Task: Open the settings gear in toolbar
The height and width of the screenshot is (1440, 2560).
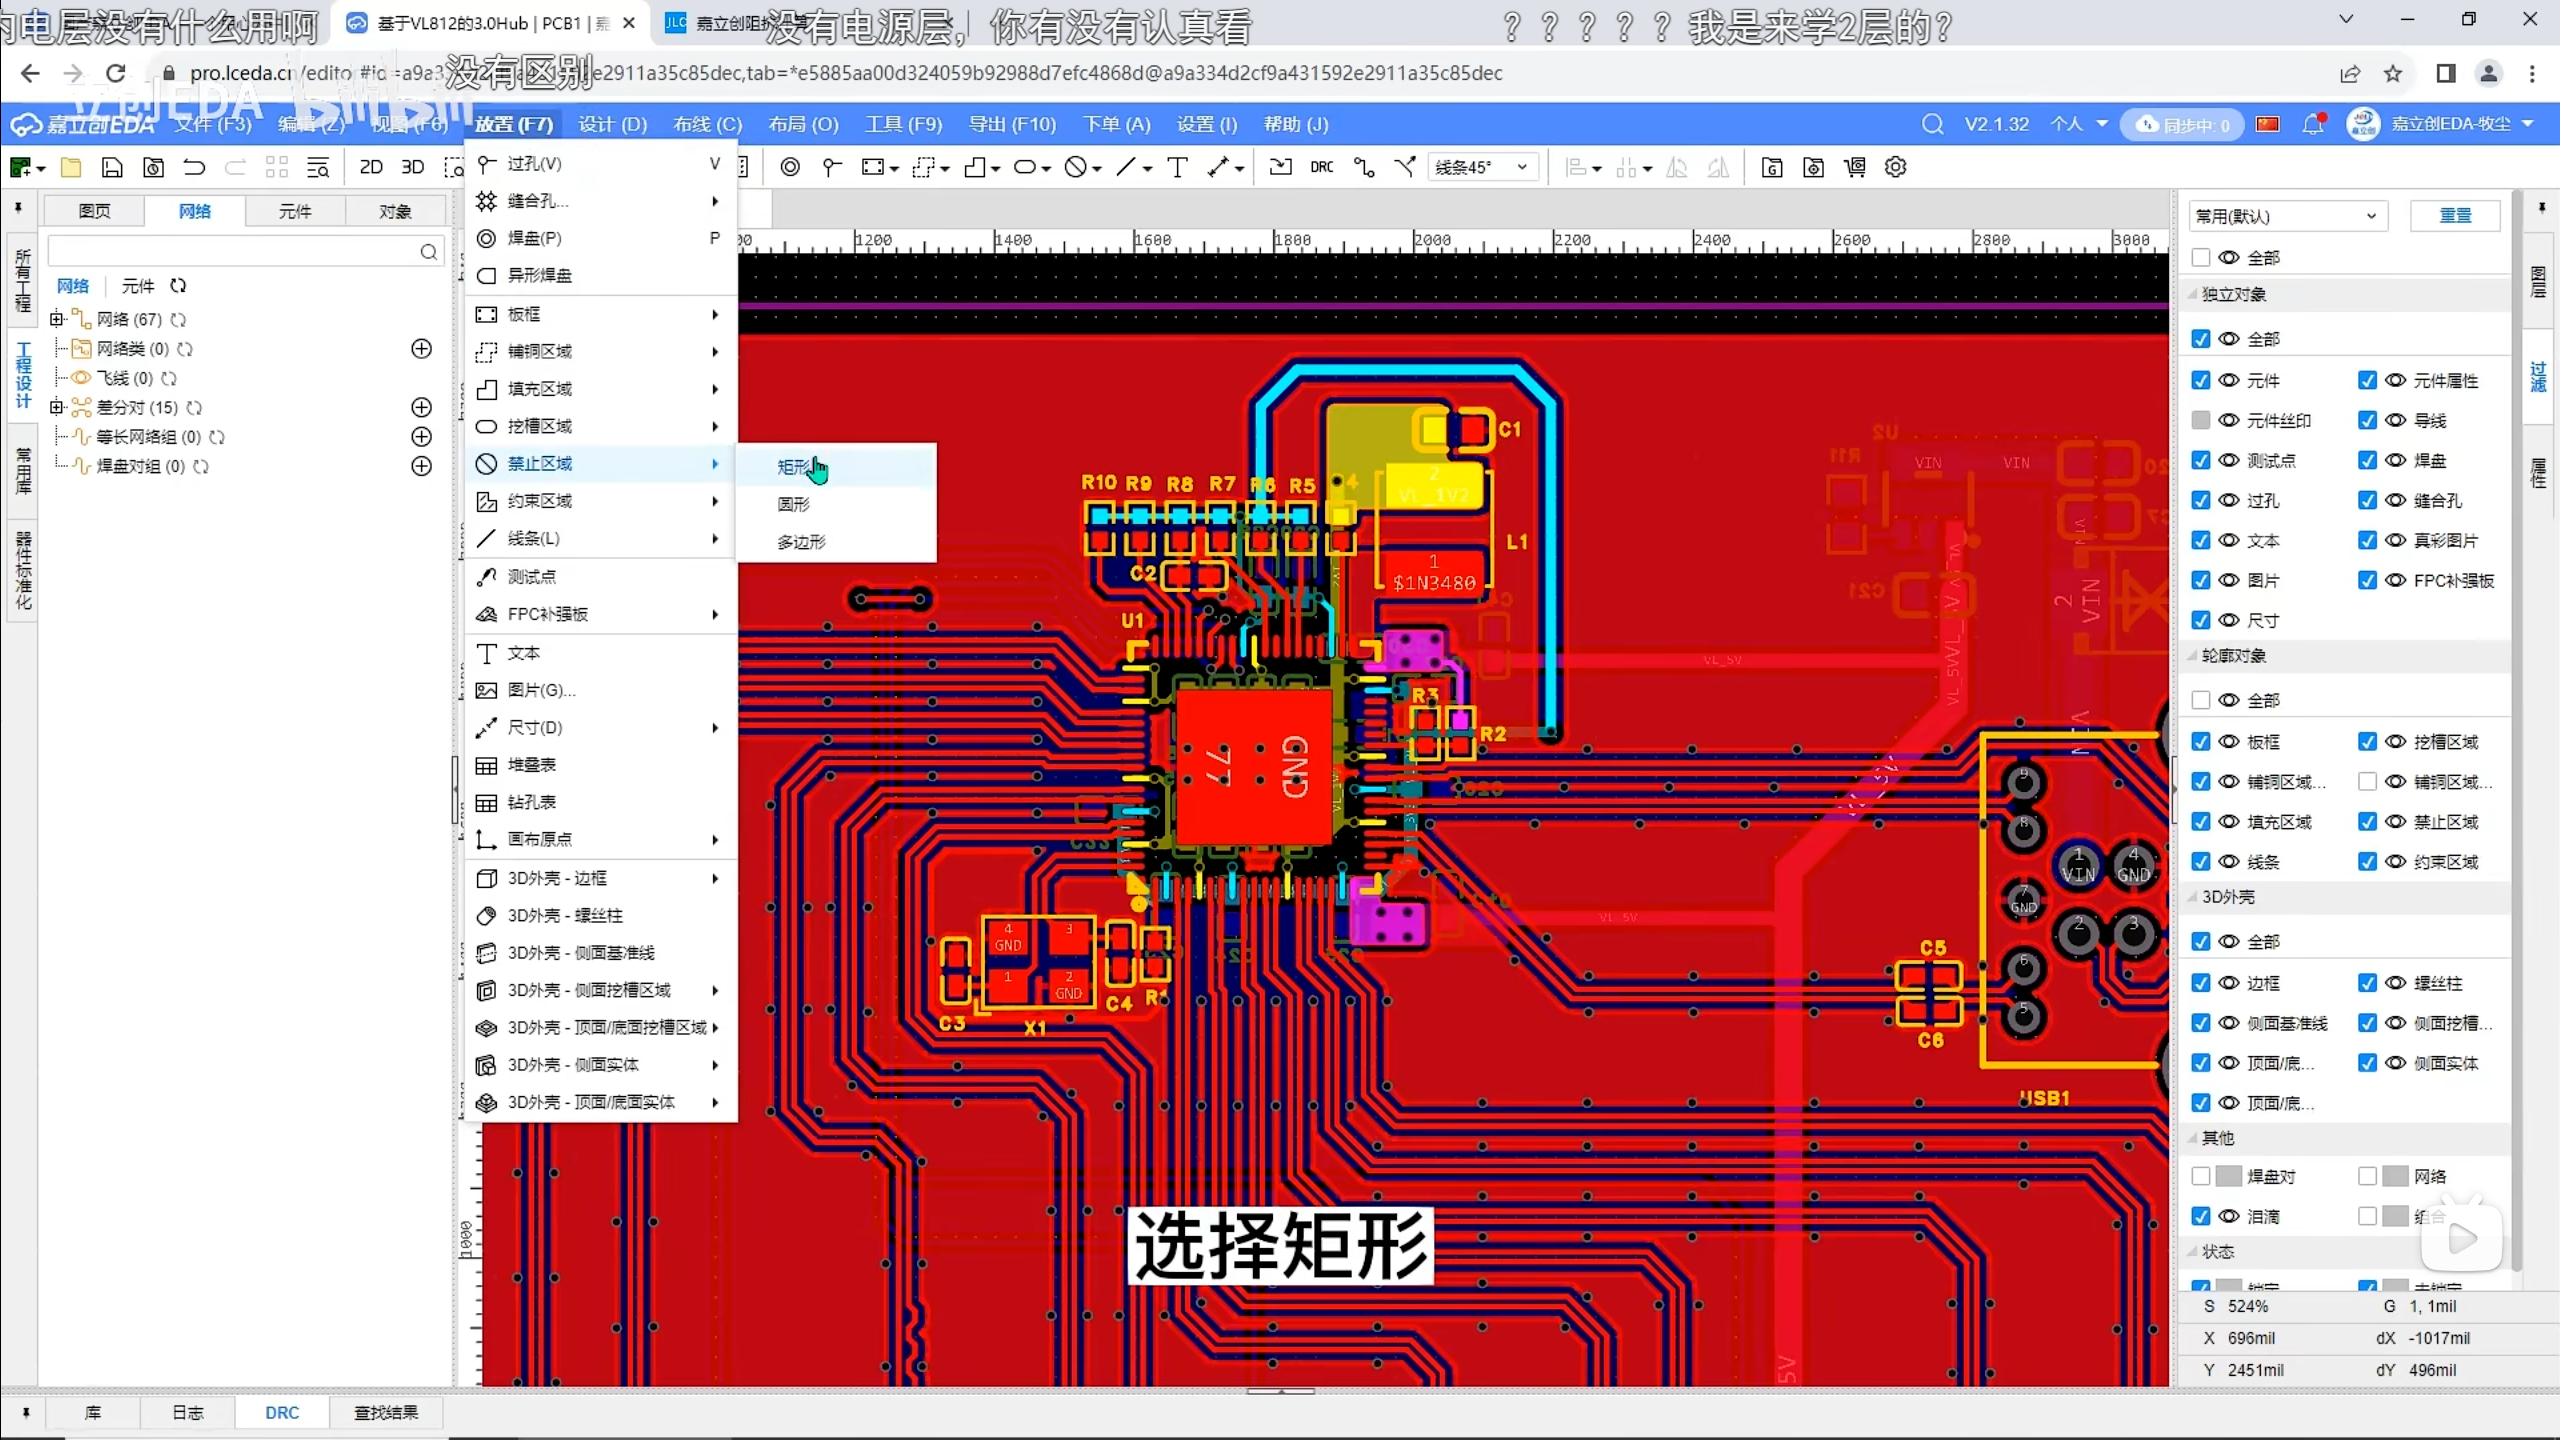Action: [1895, 167]
